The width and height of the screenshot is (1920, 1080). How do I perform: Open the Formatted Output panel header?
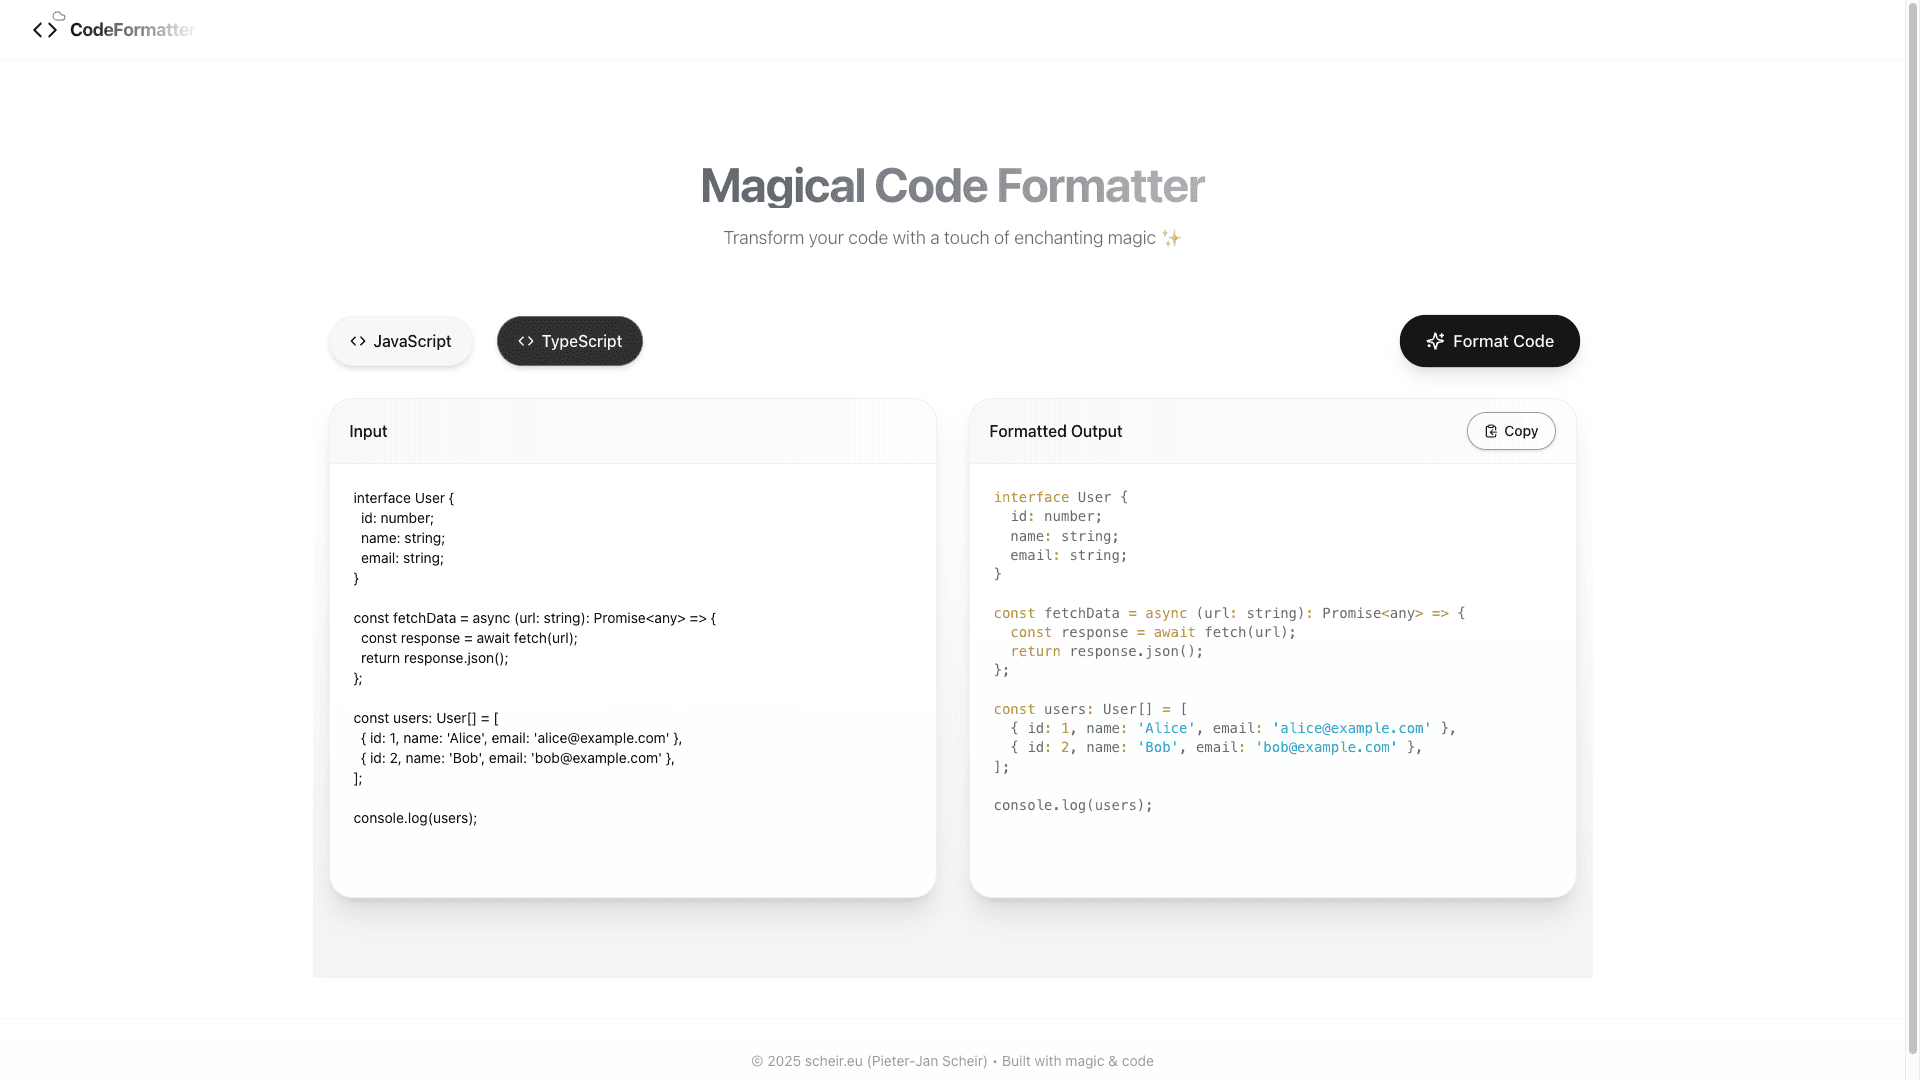point(1055,431)
